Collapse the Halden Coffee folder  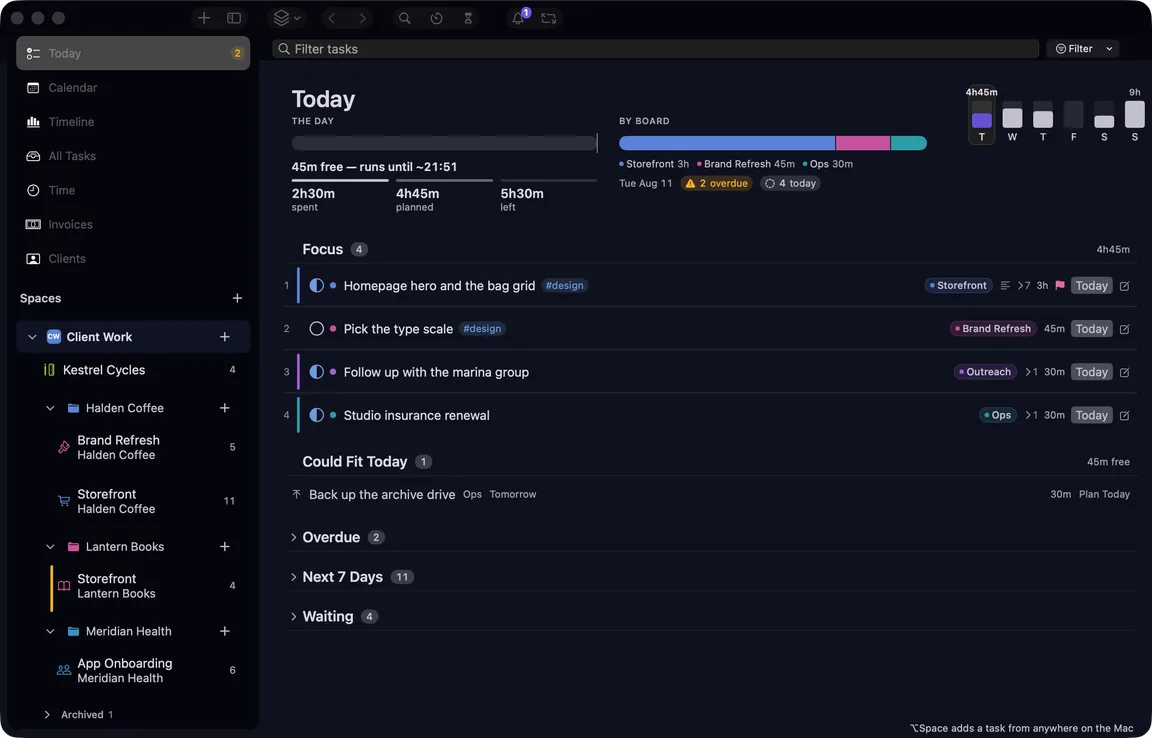(x=50, y=408)
